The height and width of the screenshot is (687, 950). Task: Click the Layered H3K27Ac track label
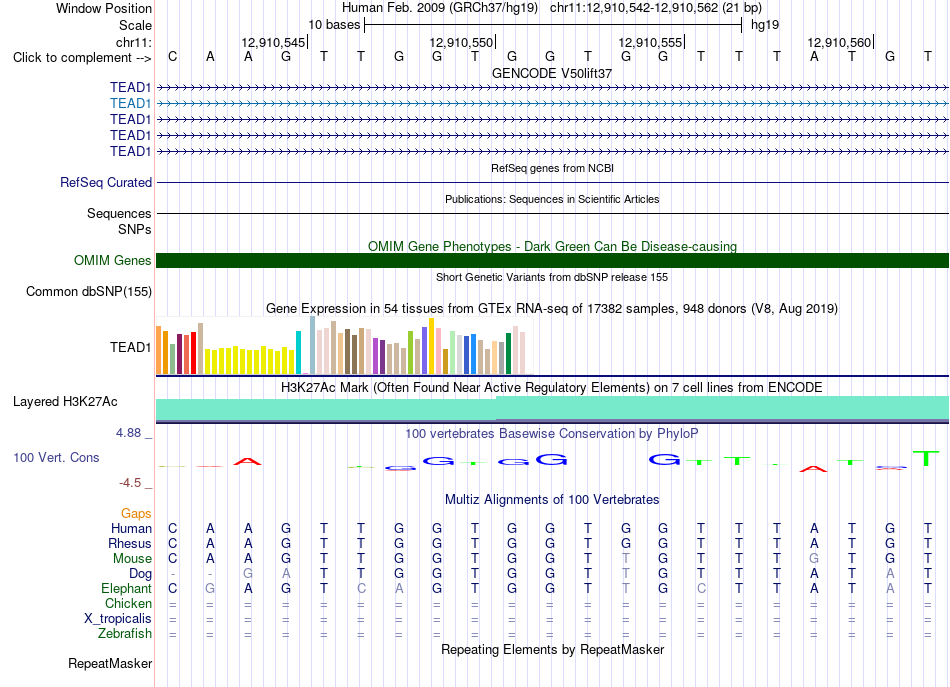click(x=65, y=402)
